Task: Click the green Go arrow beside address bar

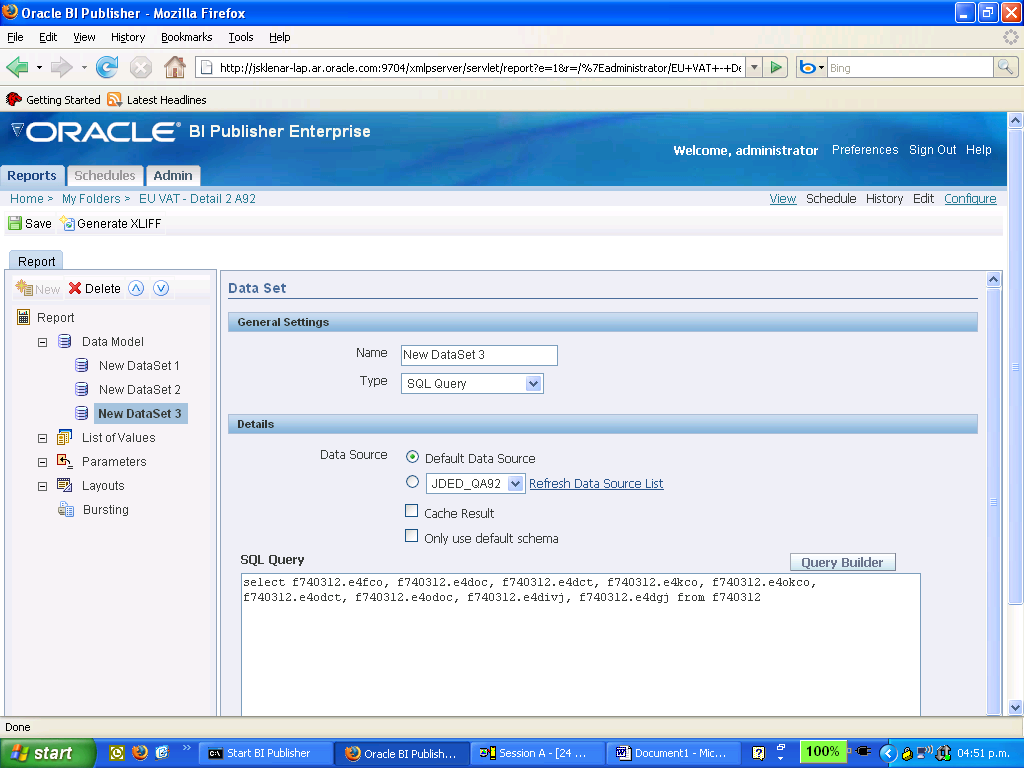Action: [x=776, y=67]
